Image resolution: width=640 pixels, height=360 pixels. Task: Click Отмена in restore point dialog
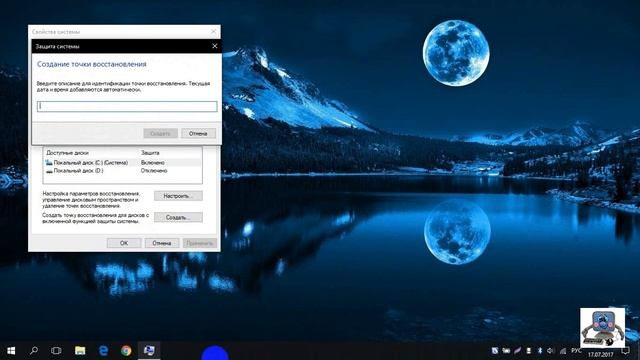tap(198, 133)
